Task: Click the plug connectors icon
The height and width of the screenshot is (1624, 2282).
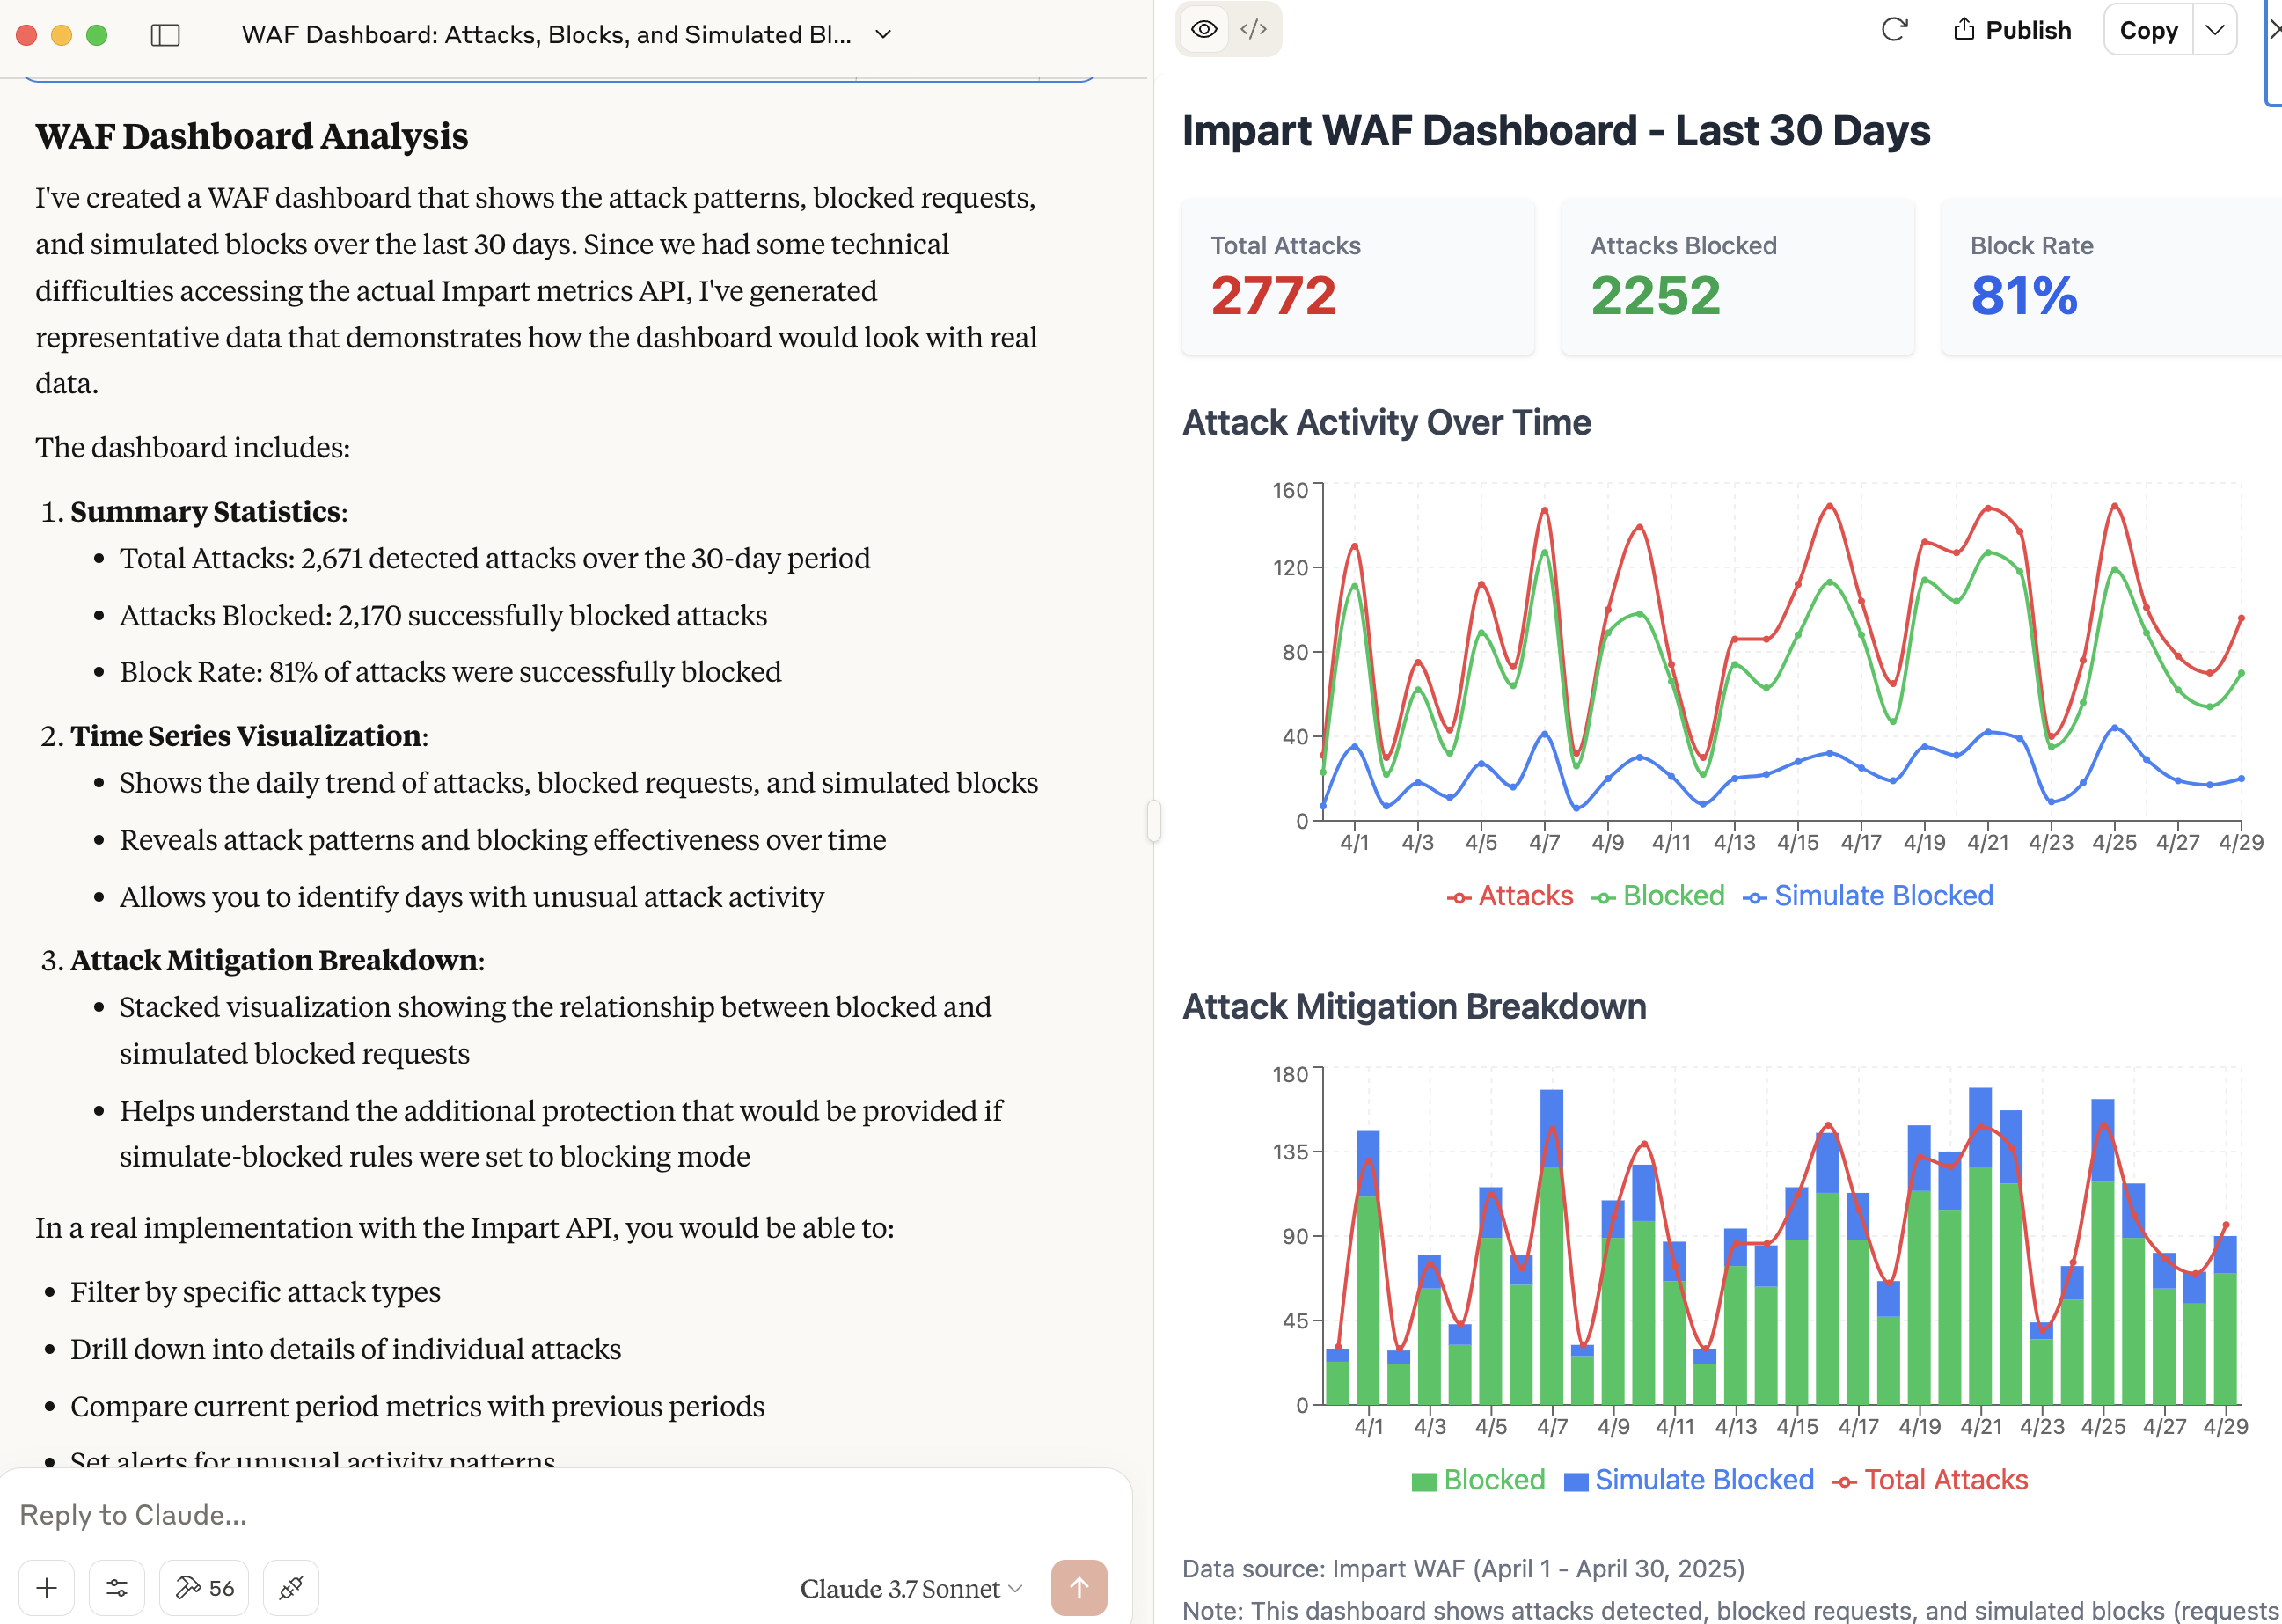Action: [x=291, y=1587]
